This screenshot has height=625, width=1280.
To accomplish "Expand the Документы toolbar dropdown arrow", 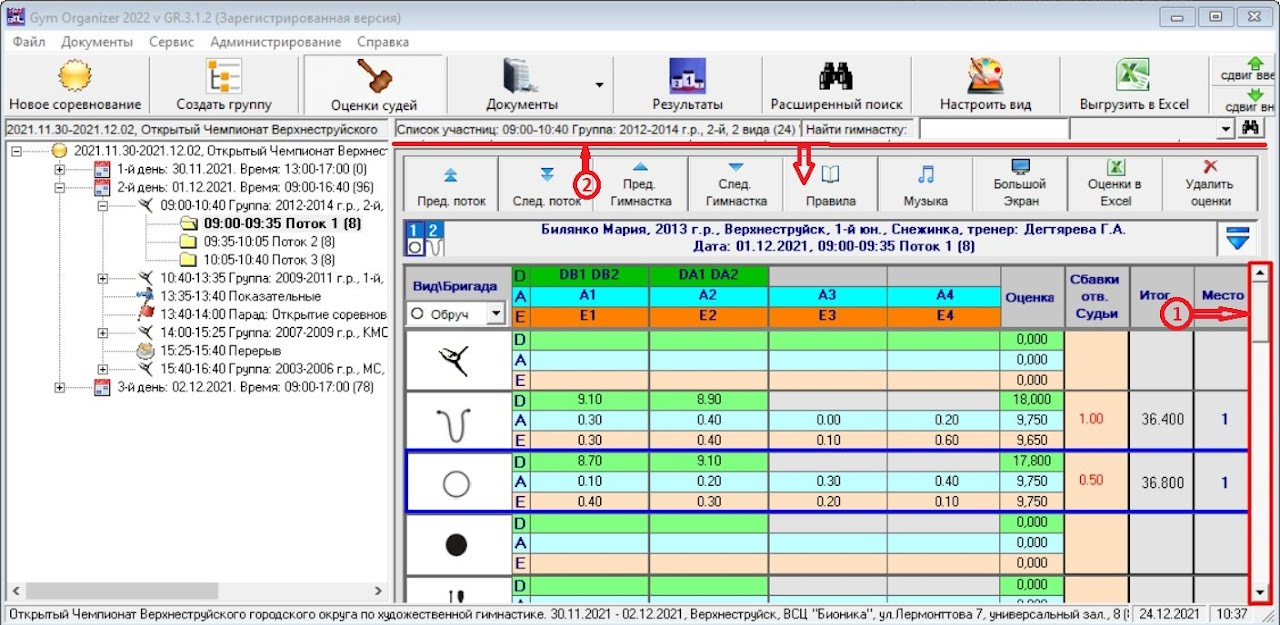I will tap(599, 85).
